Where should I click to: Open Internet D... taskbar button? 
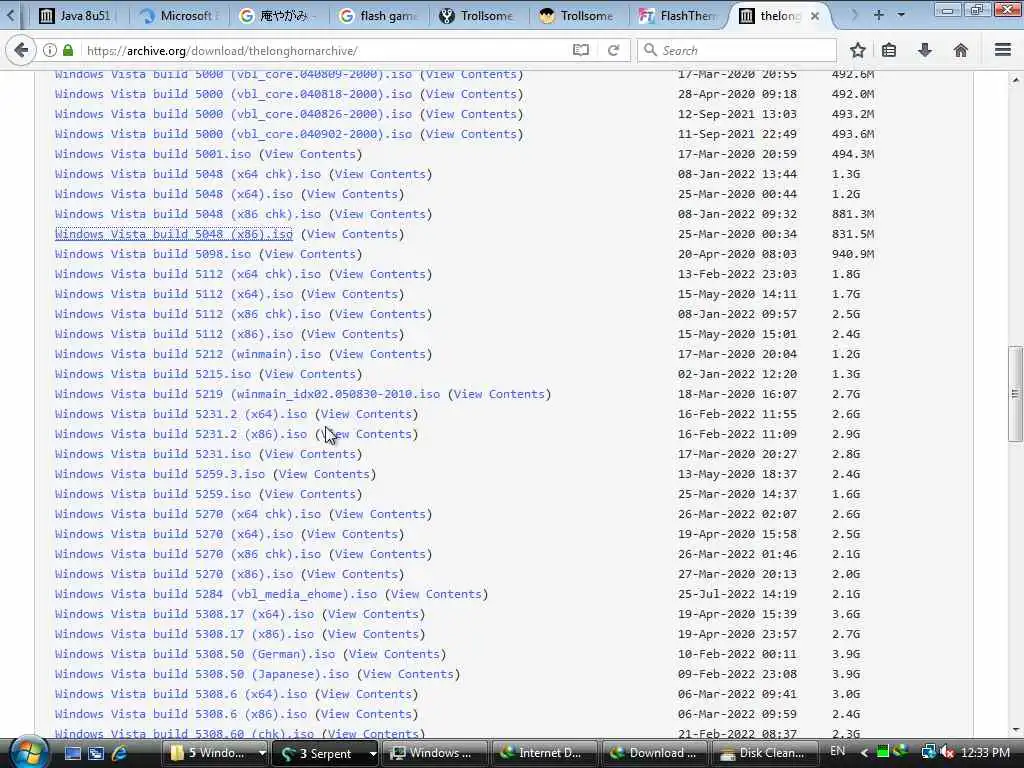[x=544, y=753]
